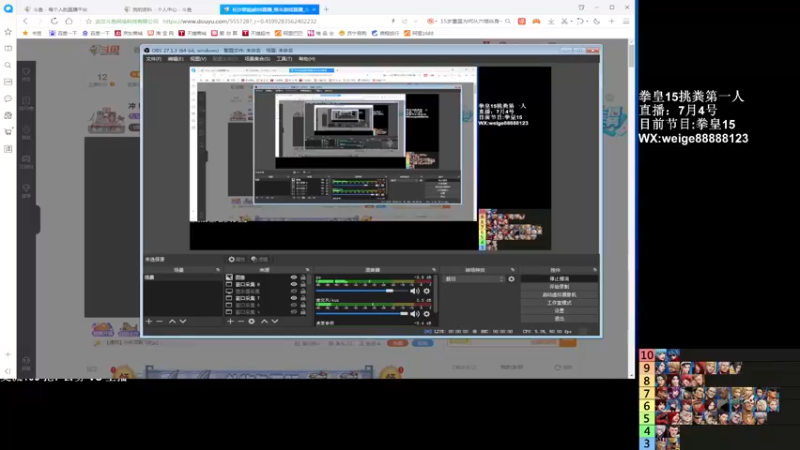This screenshot has width=800, height=450.
Task: Open source 滤镜 filters button above docks
Action: click(x=260, y=259)
